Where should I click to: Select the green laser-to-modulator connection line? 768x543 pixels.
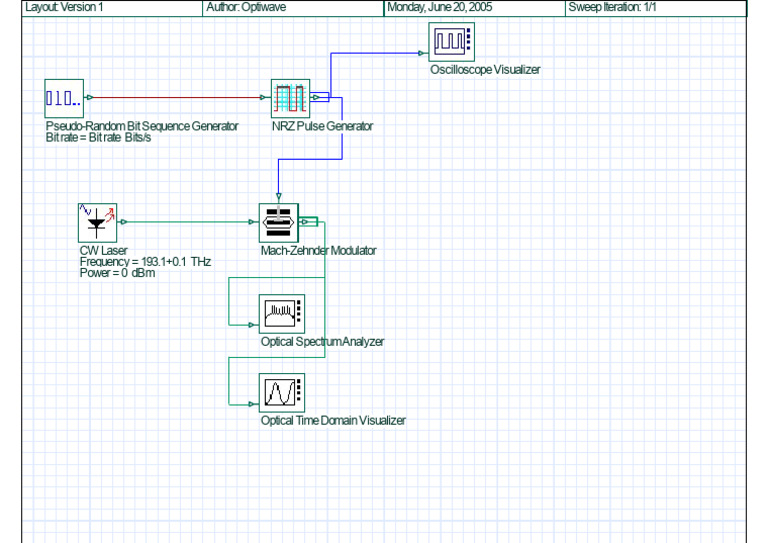[188, 222]
